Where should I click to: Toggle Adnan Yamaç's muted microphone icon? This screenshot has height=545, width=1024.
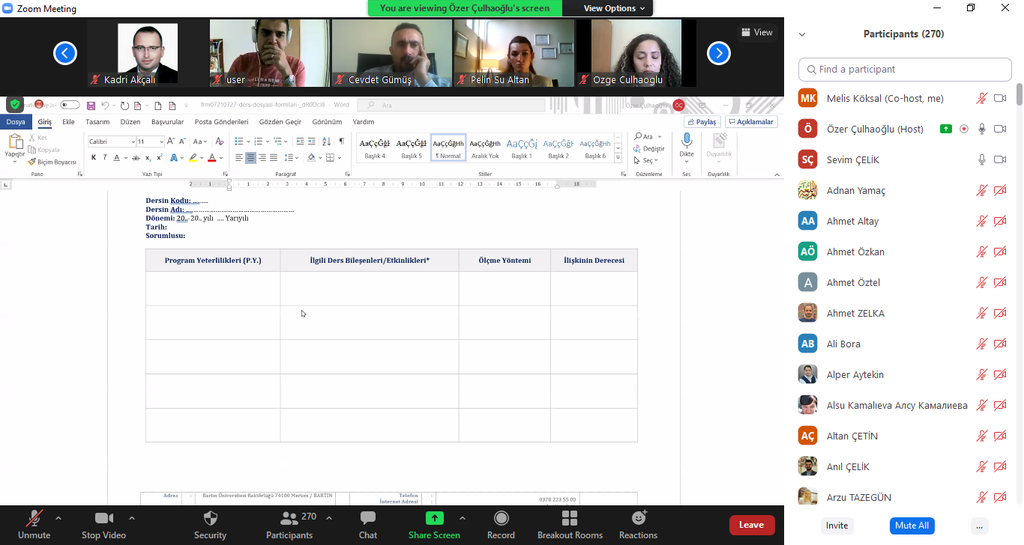(x=982, y=191)
